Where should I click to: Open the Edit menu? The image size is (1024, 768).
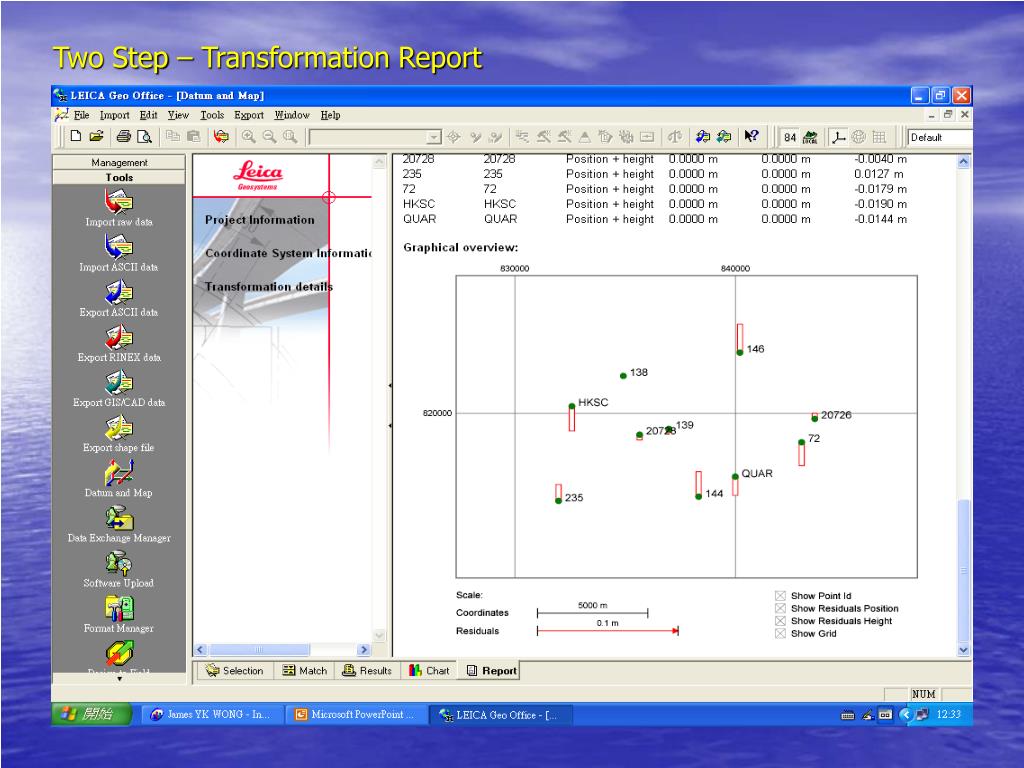pos(148,115)
